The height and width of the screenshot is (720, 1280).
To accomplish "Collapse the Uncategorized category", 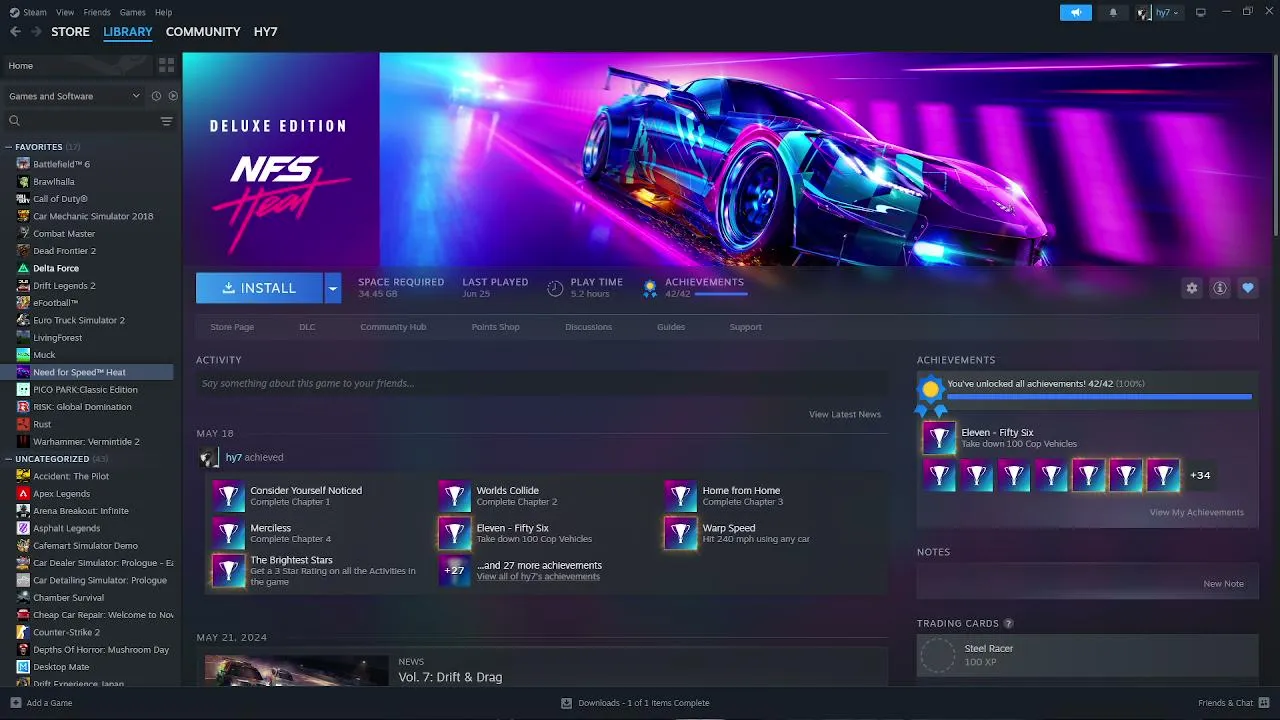I will click(9, 459).
